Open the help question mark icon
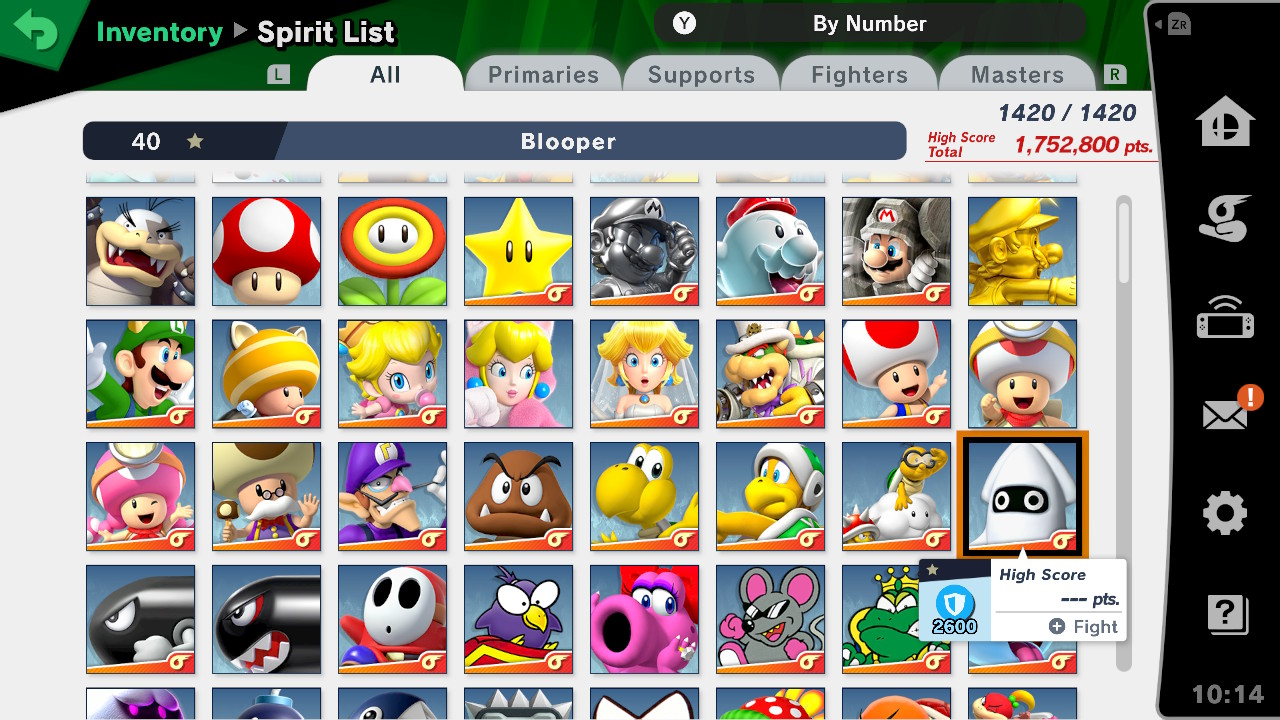 pyautogui.click(x=1227, y=612)
